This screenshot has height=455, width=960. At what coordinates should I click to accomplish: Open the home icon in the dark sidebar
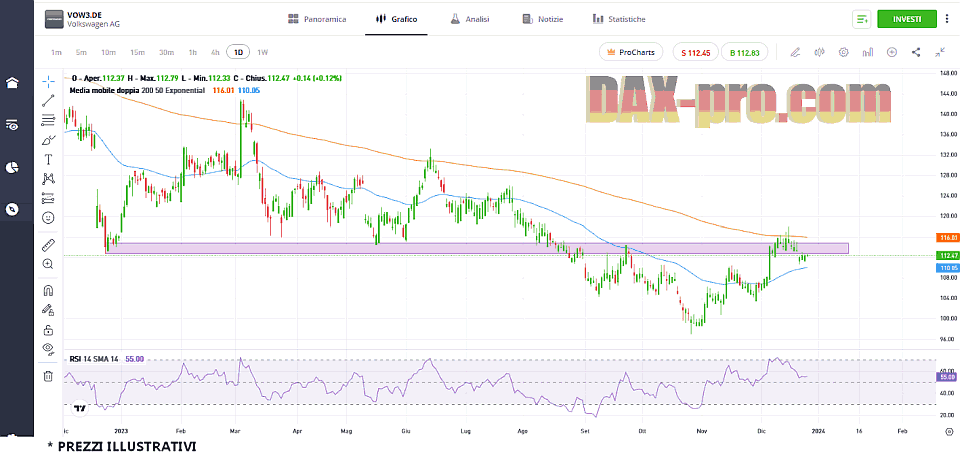[x=12, y=83]
